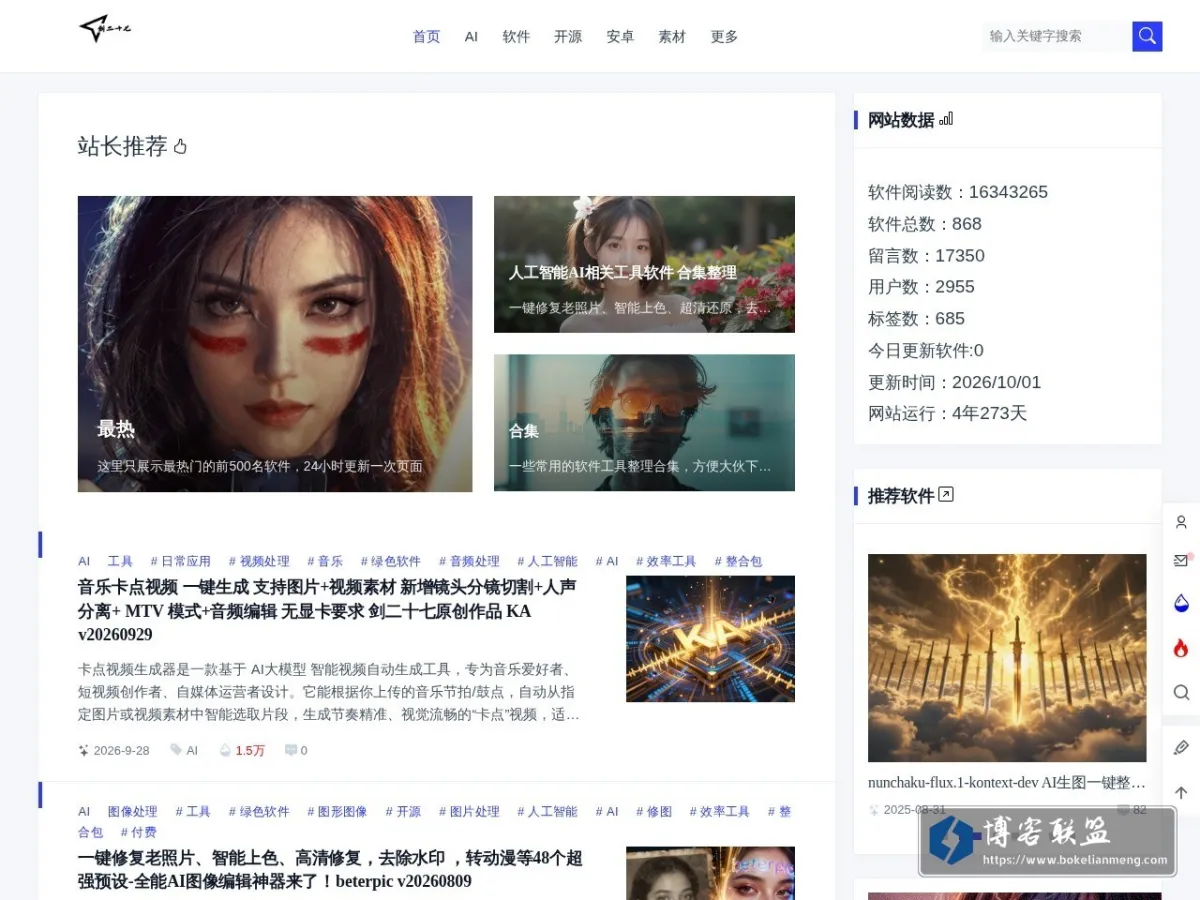Viewport: 1200px width, 900px height.
Task: Open the golden swords recommended software image
Action: click(1007, 658)
